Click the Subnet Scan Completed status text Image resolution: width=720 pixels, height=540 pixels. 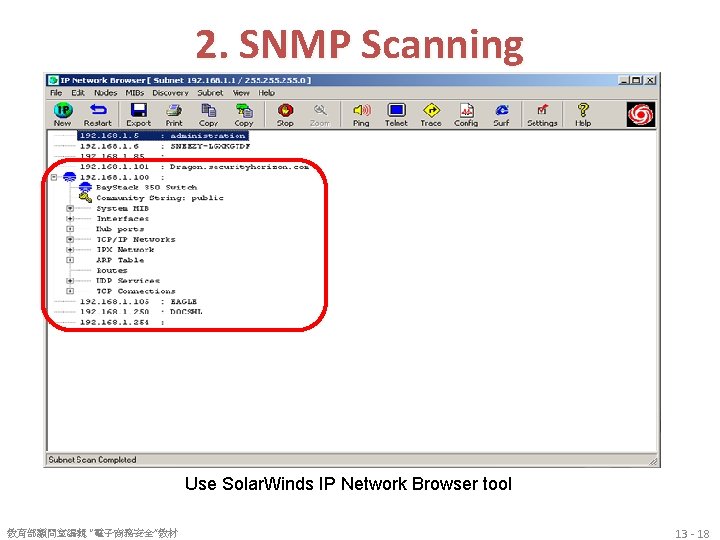click(x=92, y=460)
